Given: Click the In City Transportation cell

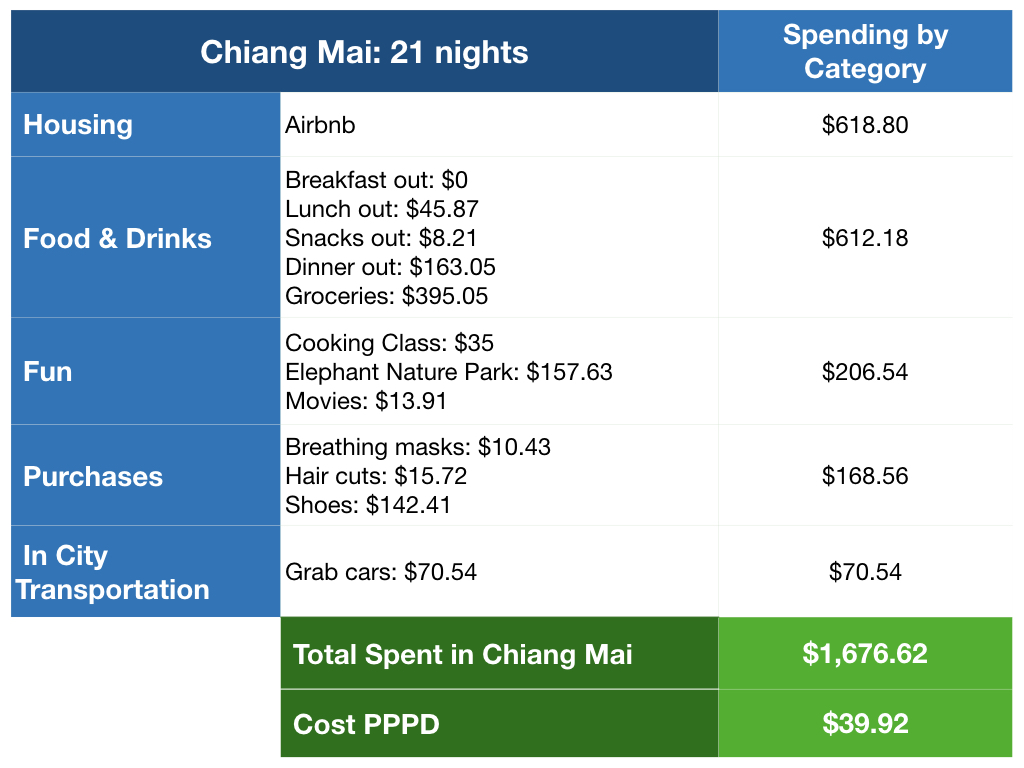Looking at the screenshot, I should (x=145, y=572).
